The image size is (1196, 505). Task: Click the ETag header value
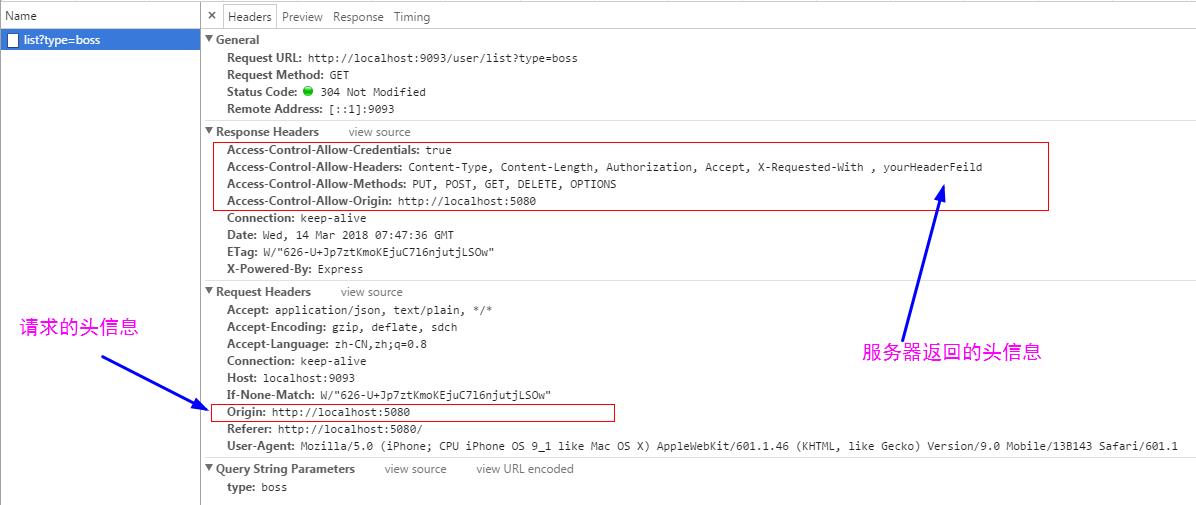click(x=380, y=252)
